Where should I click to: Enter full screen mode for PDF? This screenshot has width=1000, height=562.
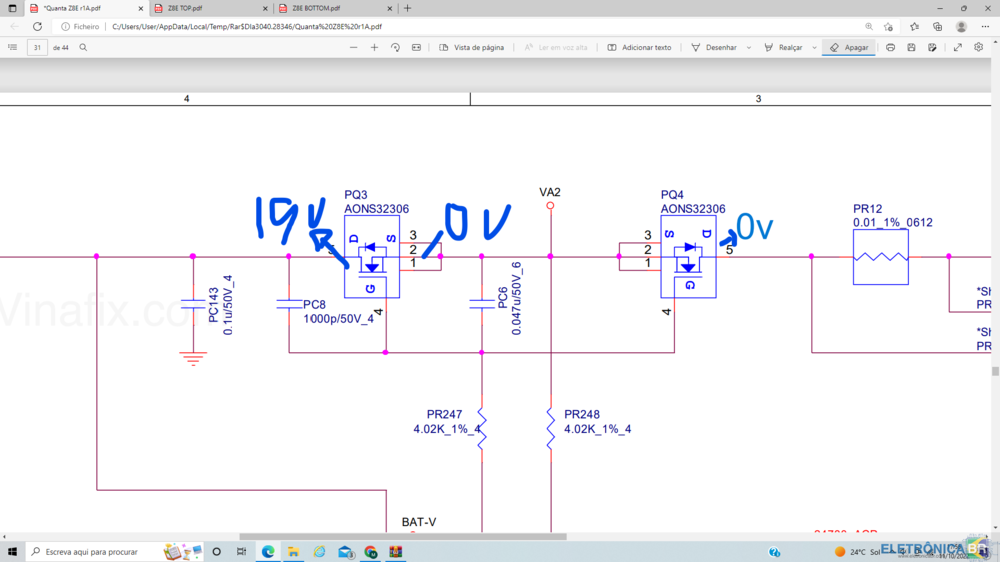pyautogui.click(x=958, y=47)
